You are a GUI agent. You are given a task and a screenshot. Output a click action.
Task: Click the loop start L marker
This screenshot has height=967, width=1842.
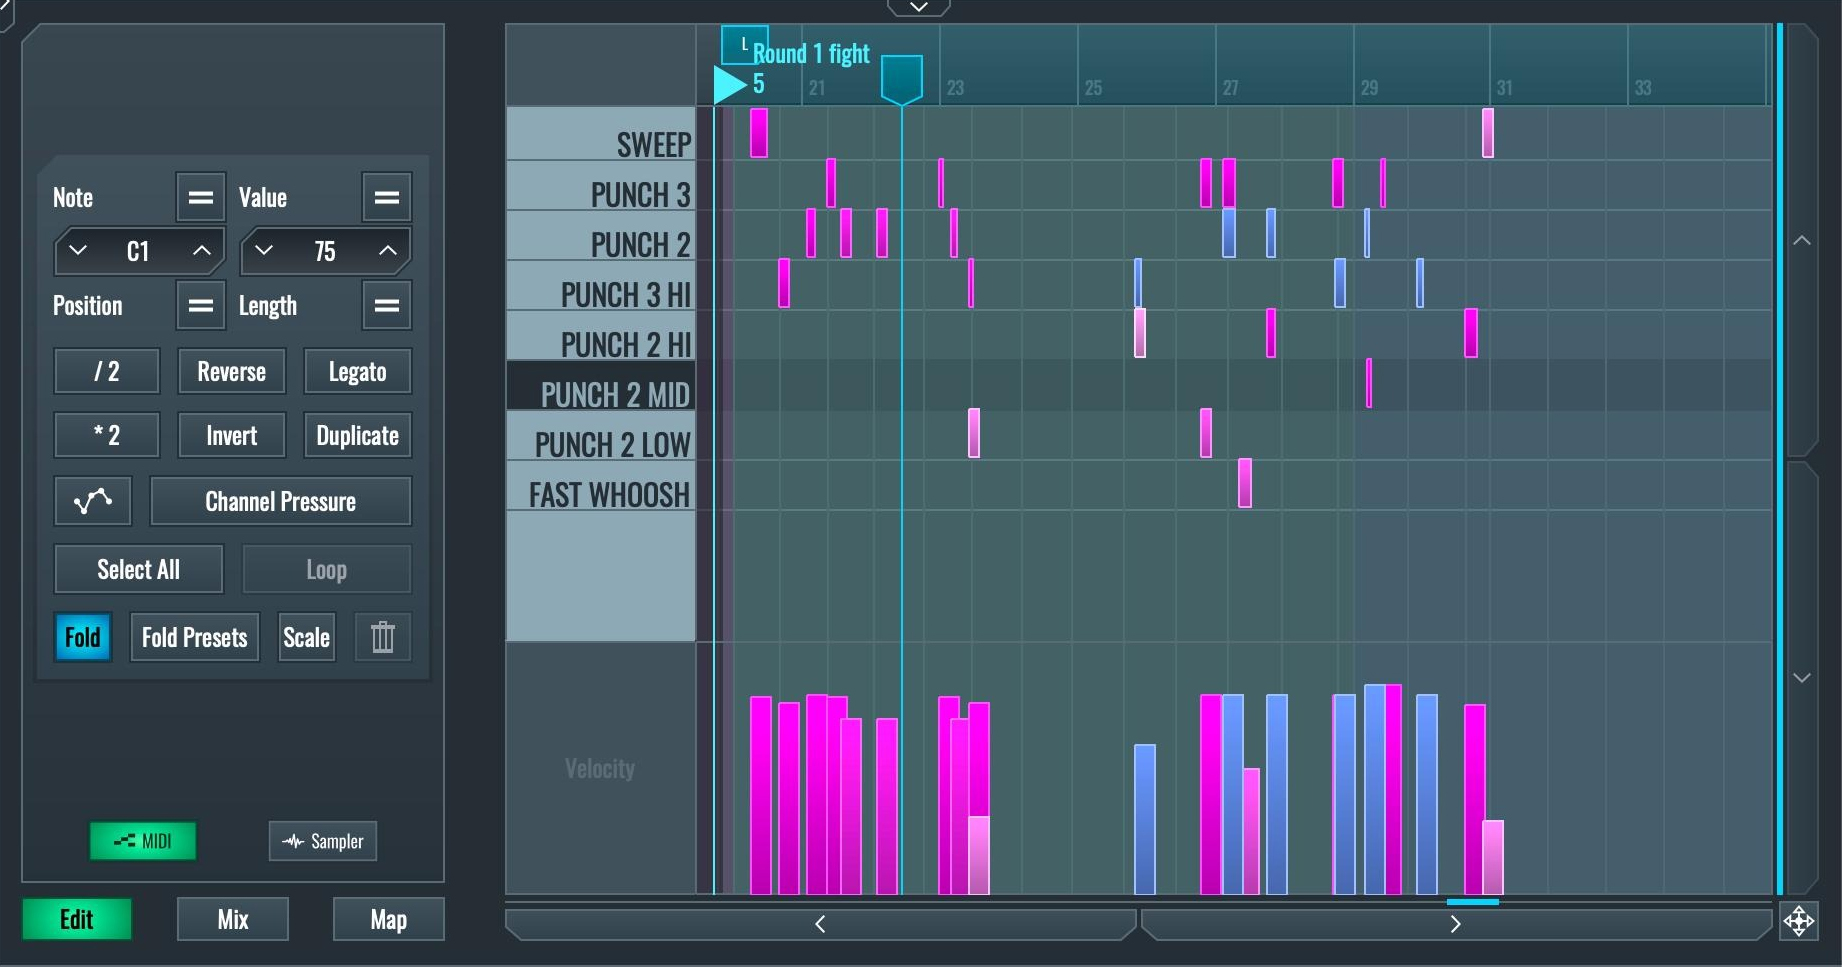pos(745,44)
